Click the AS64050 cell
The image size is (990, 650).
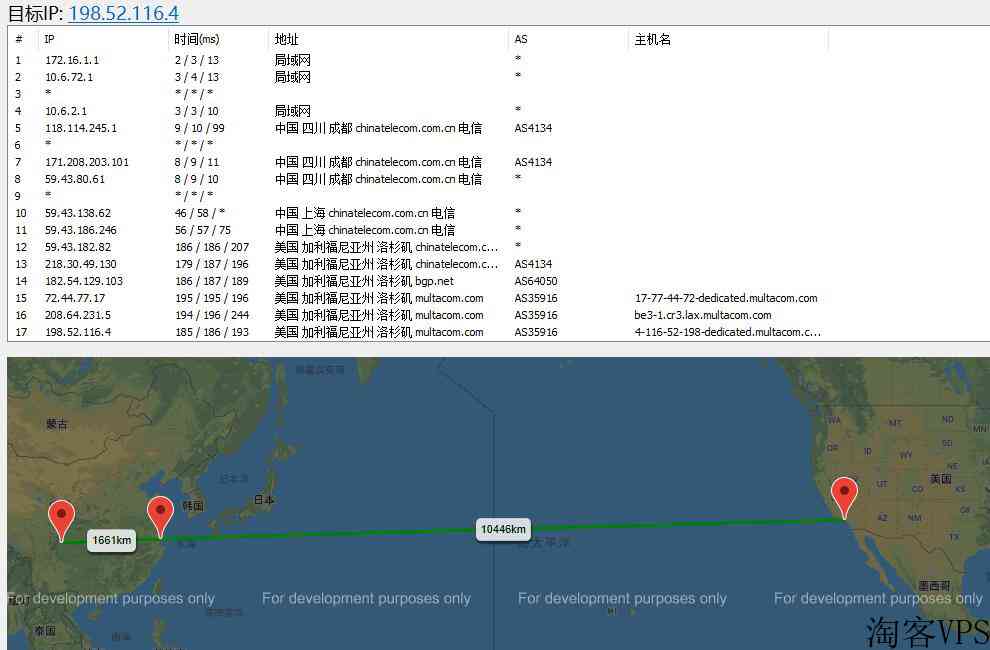(535, 282)
